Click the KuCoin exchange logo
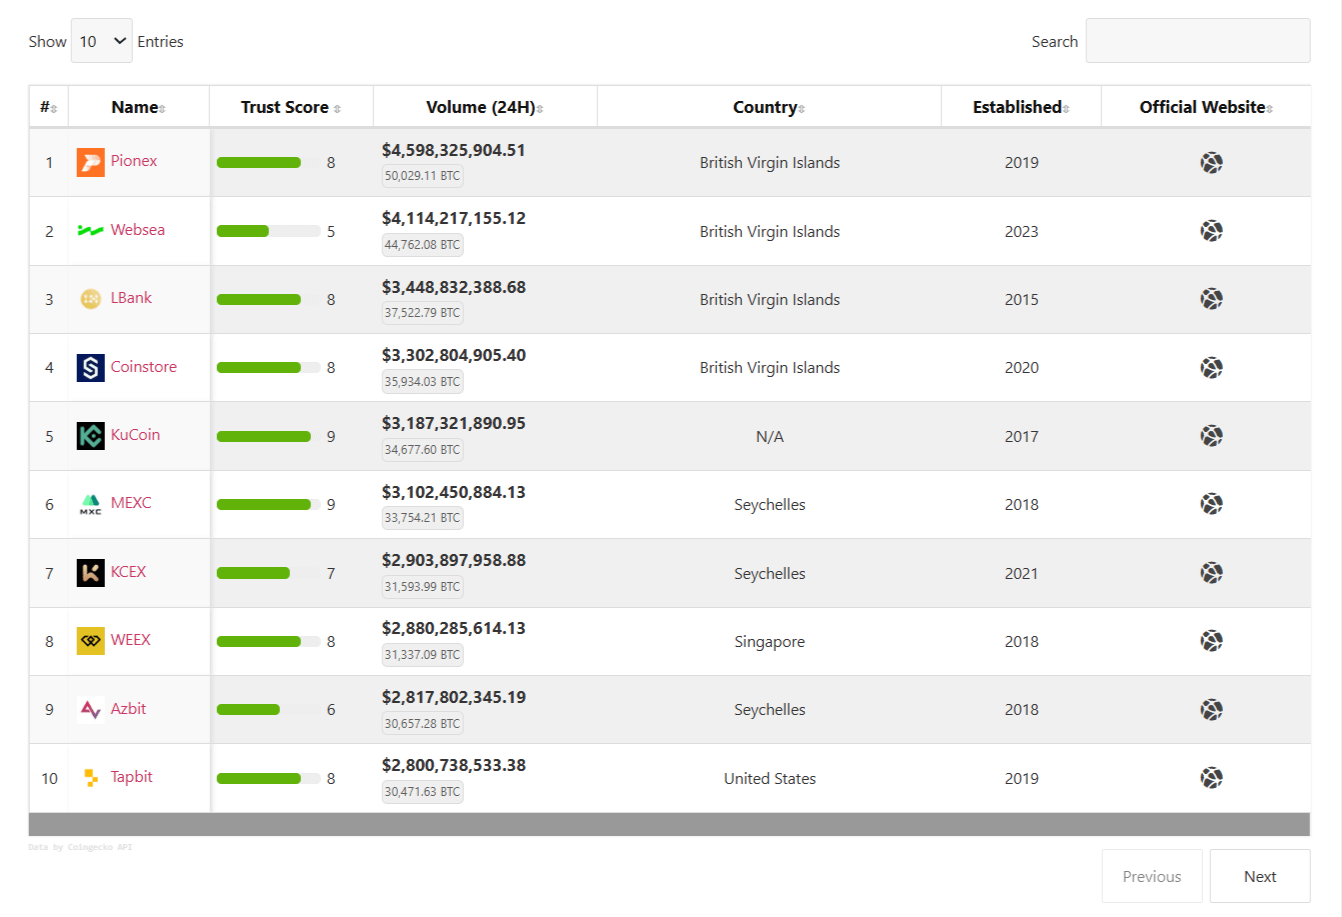This screenshot has height=917, width=1342. pyautogui.click(x=90, y=436)
